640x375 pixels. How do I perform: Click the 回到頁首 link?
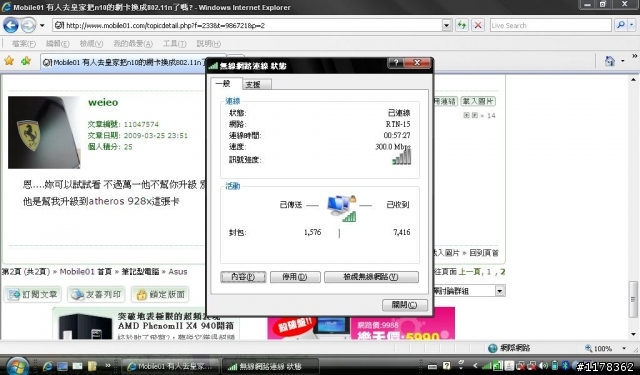point(484,253)
